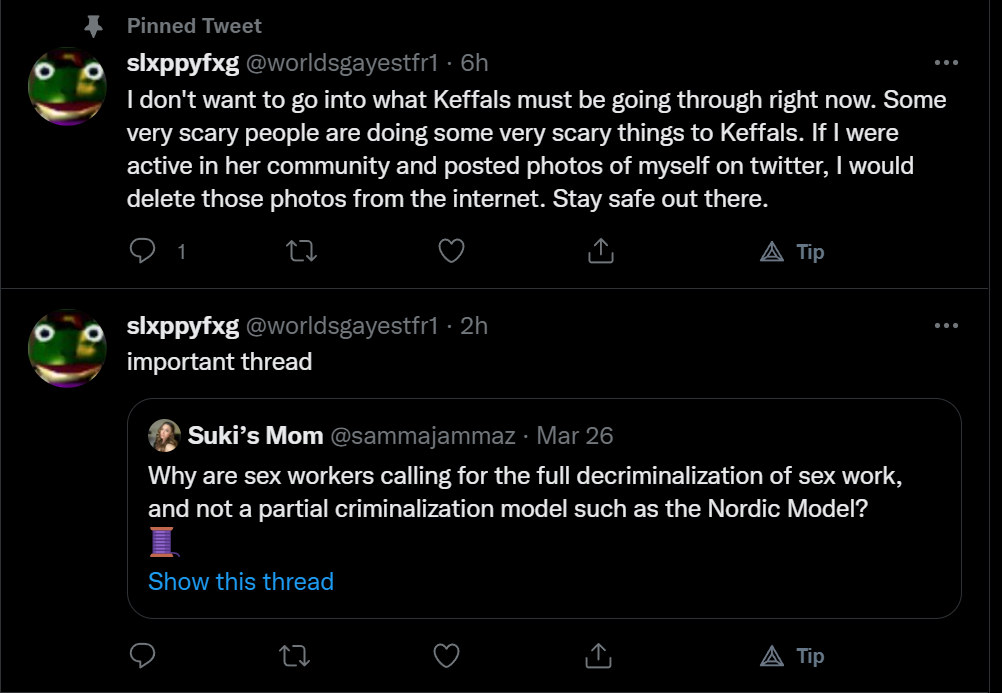Open slxppyfxg avatar on the pinned tweet
The width and height of the screenshot is (1002, 693).
point(67,87)
